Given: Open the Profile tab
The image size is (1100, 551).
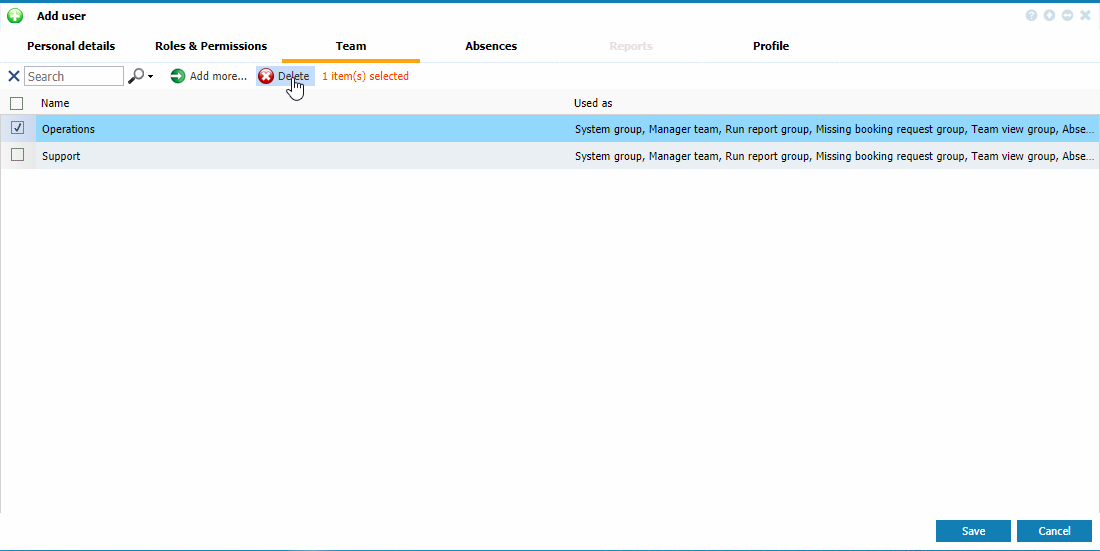Looking at the screenshot, I should (x=771, y=46).
